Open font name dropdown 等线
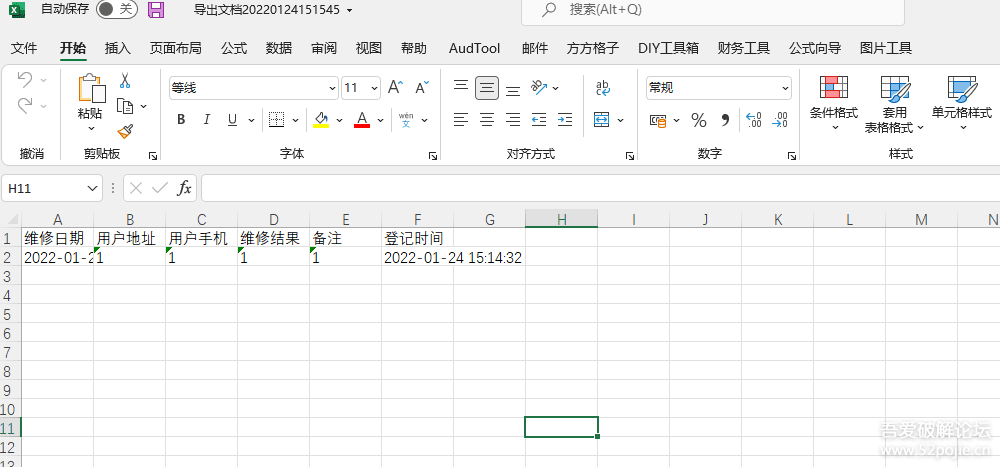 click(332, 88)
